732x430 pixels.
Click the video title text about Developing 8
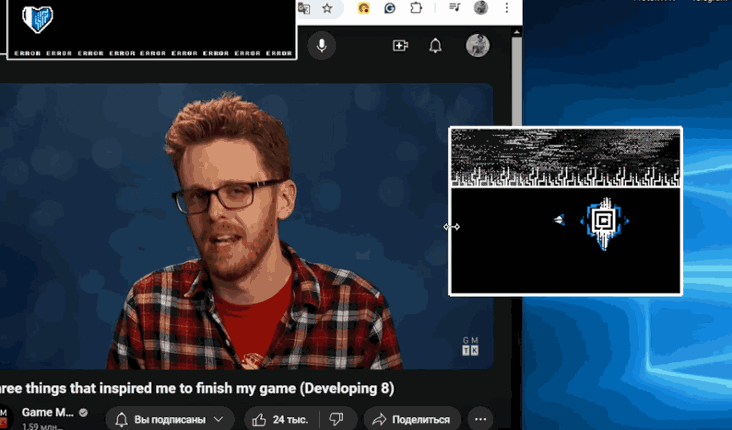tap(197, 388)
